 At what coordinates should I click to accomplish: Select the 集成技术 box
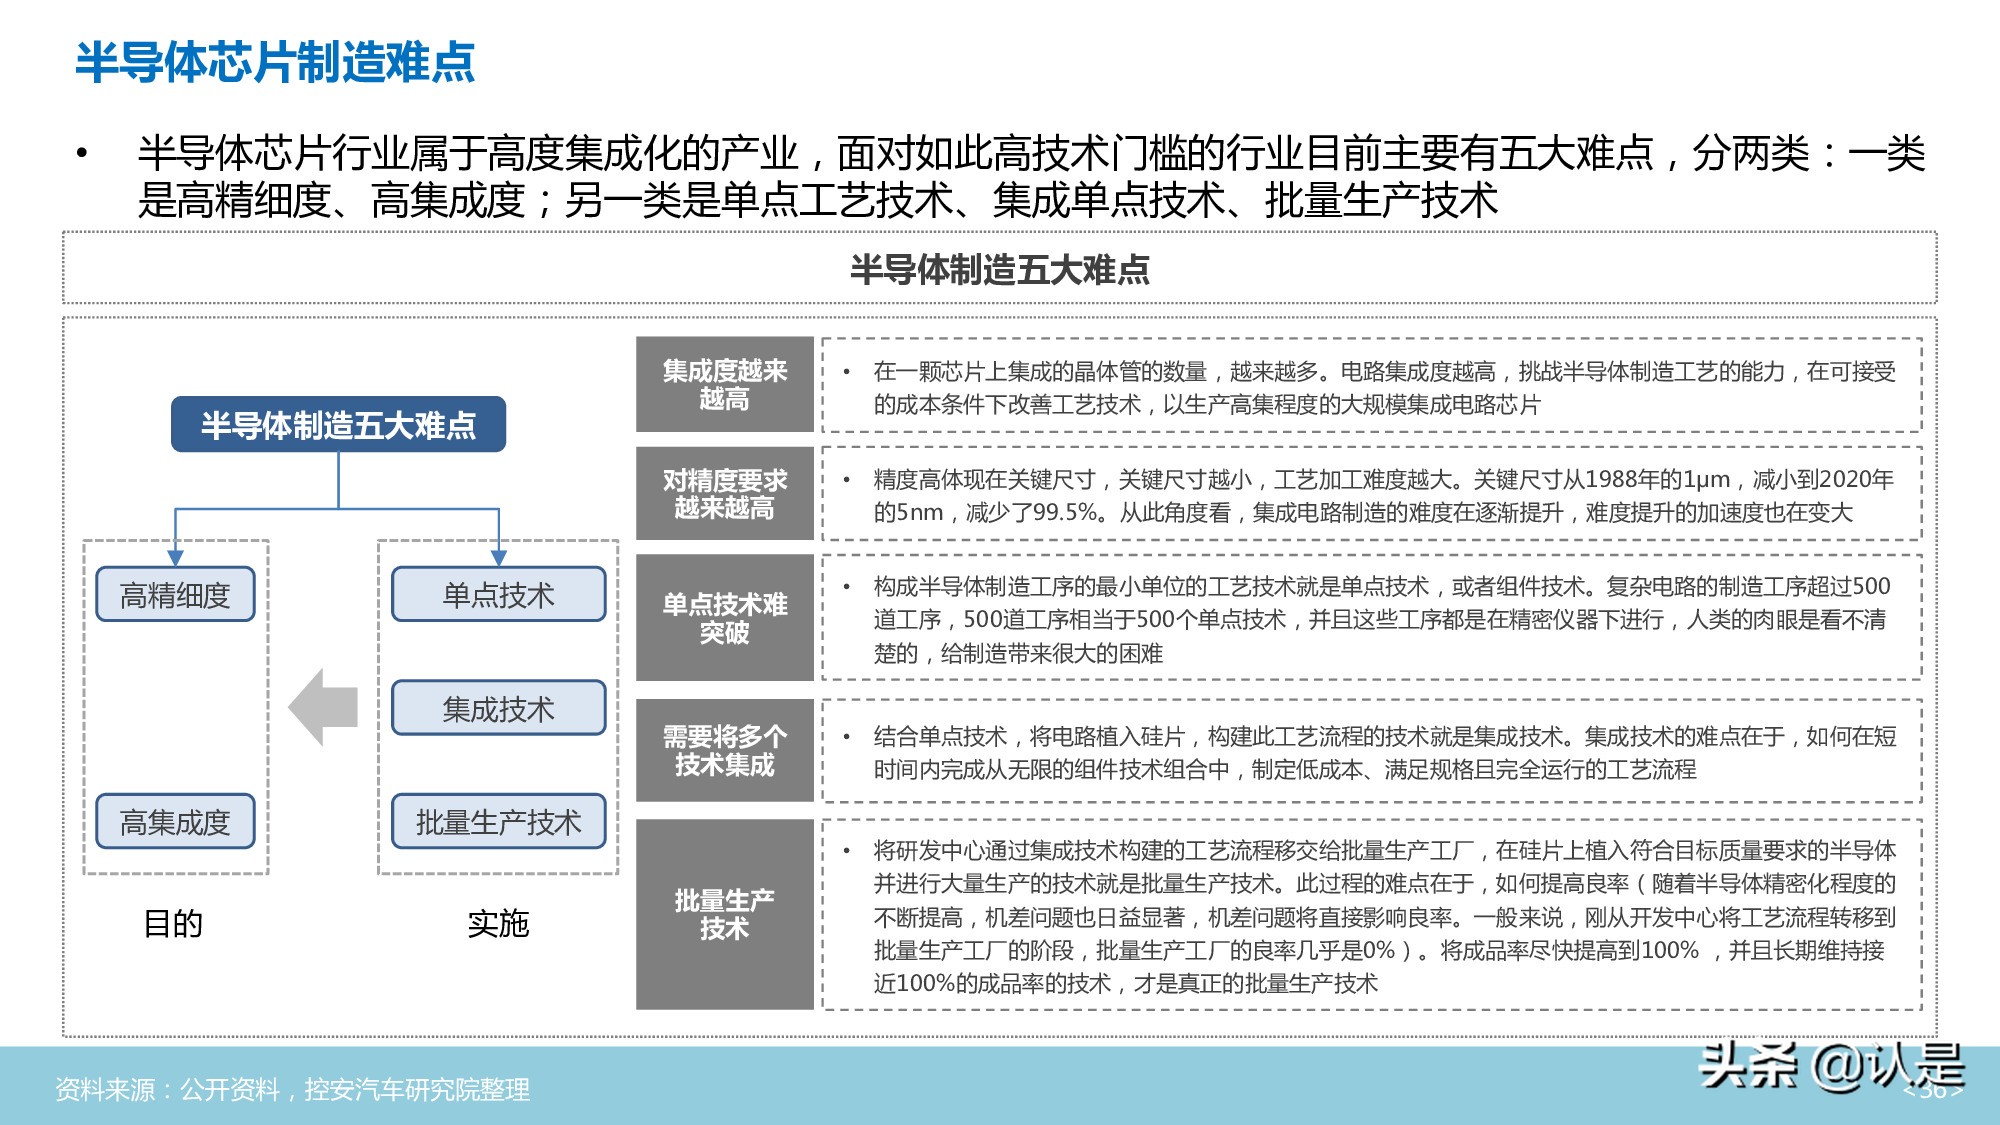(x=497, y=709)
